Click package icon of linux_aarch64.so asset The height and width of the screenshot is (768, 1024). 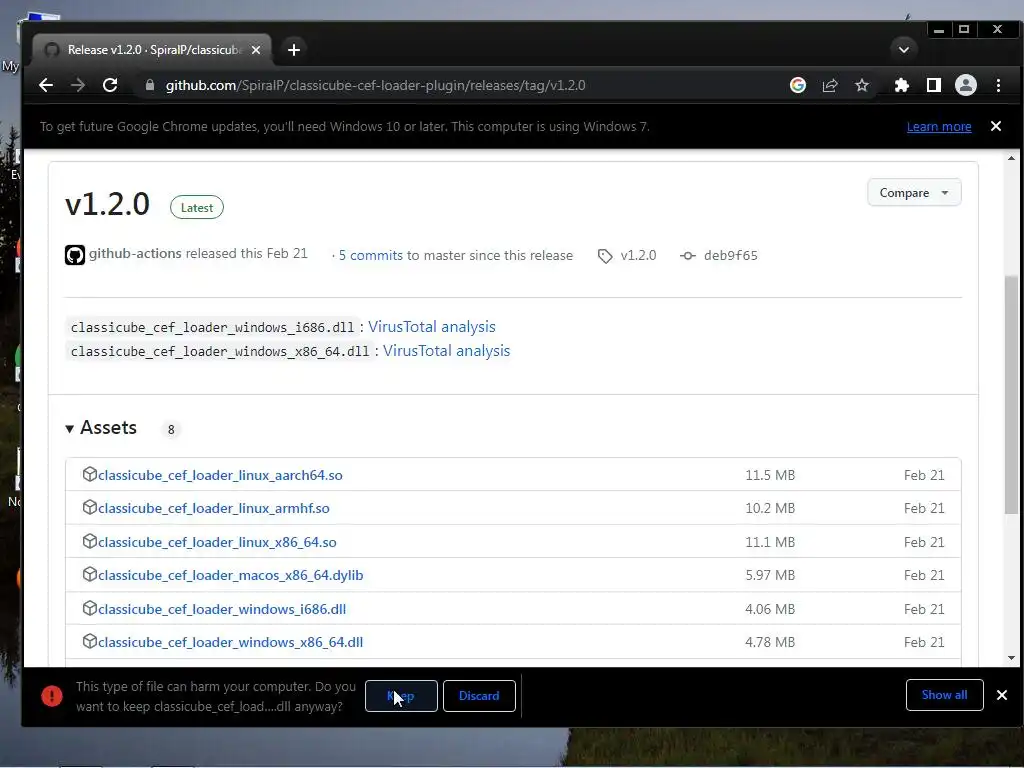[x=90, y=474]
